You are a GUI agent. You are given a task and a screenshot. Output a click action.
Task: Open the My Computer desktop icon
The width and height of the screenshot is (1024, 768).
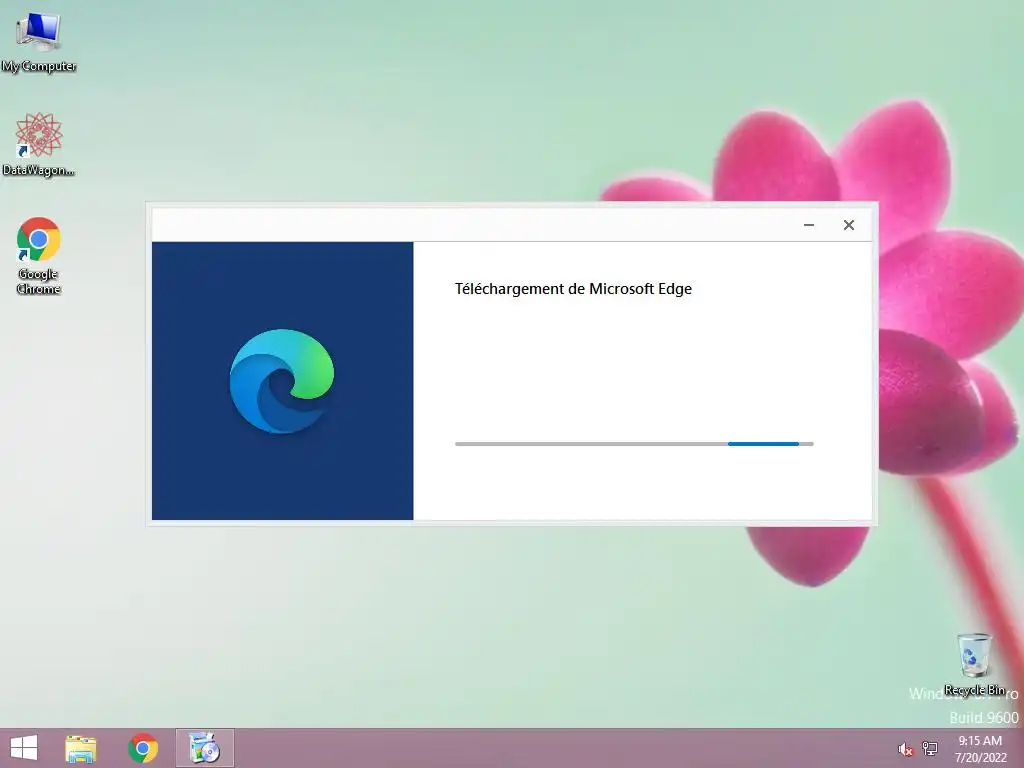[x=39, y=41]
